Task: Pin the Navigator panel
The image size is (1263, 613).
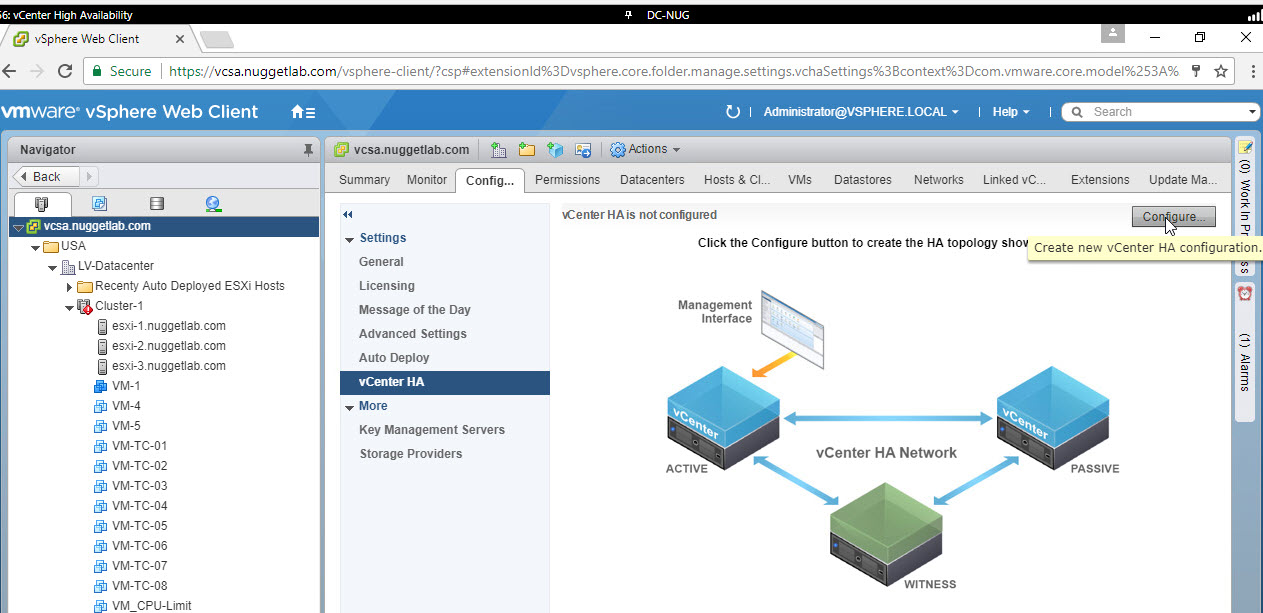Action: pyautogui.click(x=308, y=150)
